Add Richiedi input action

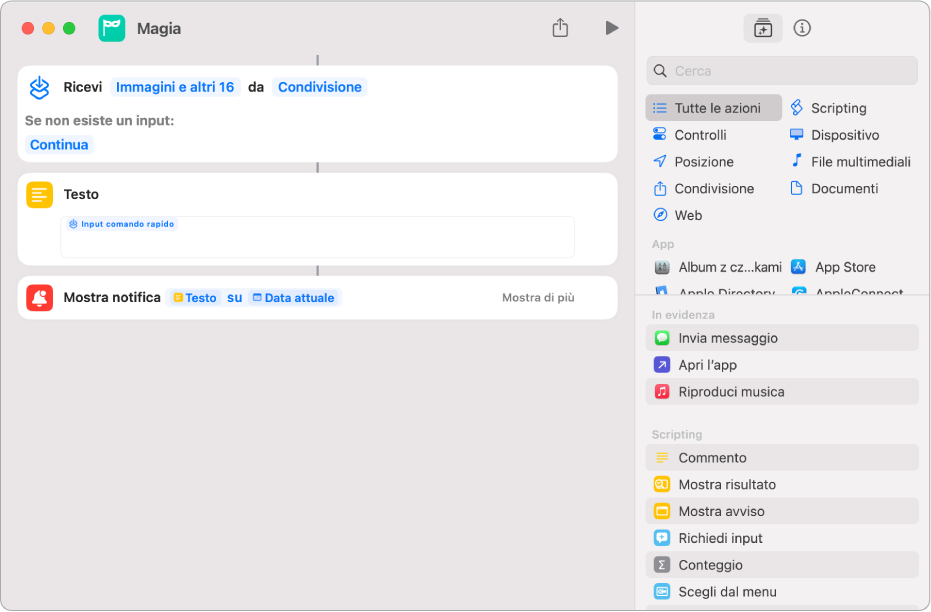782,538
